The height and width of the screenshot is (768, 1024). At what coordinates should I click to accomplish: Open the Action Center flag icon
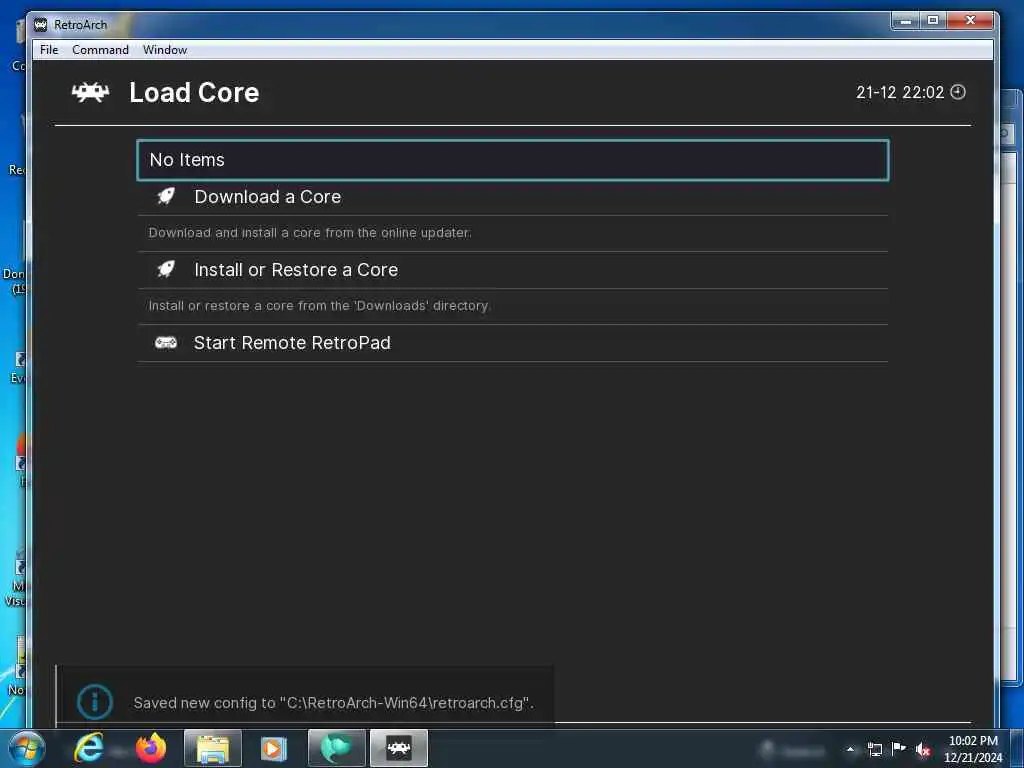899,749
